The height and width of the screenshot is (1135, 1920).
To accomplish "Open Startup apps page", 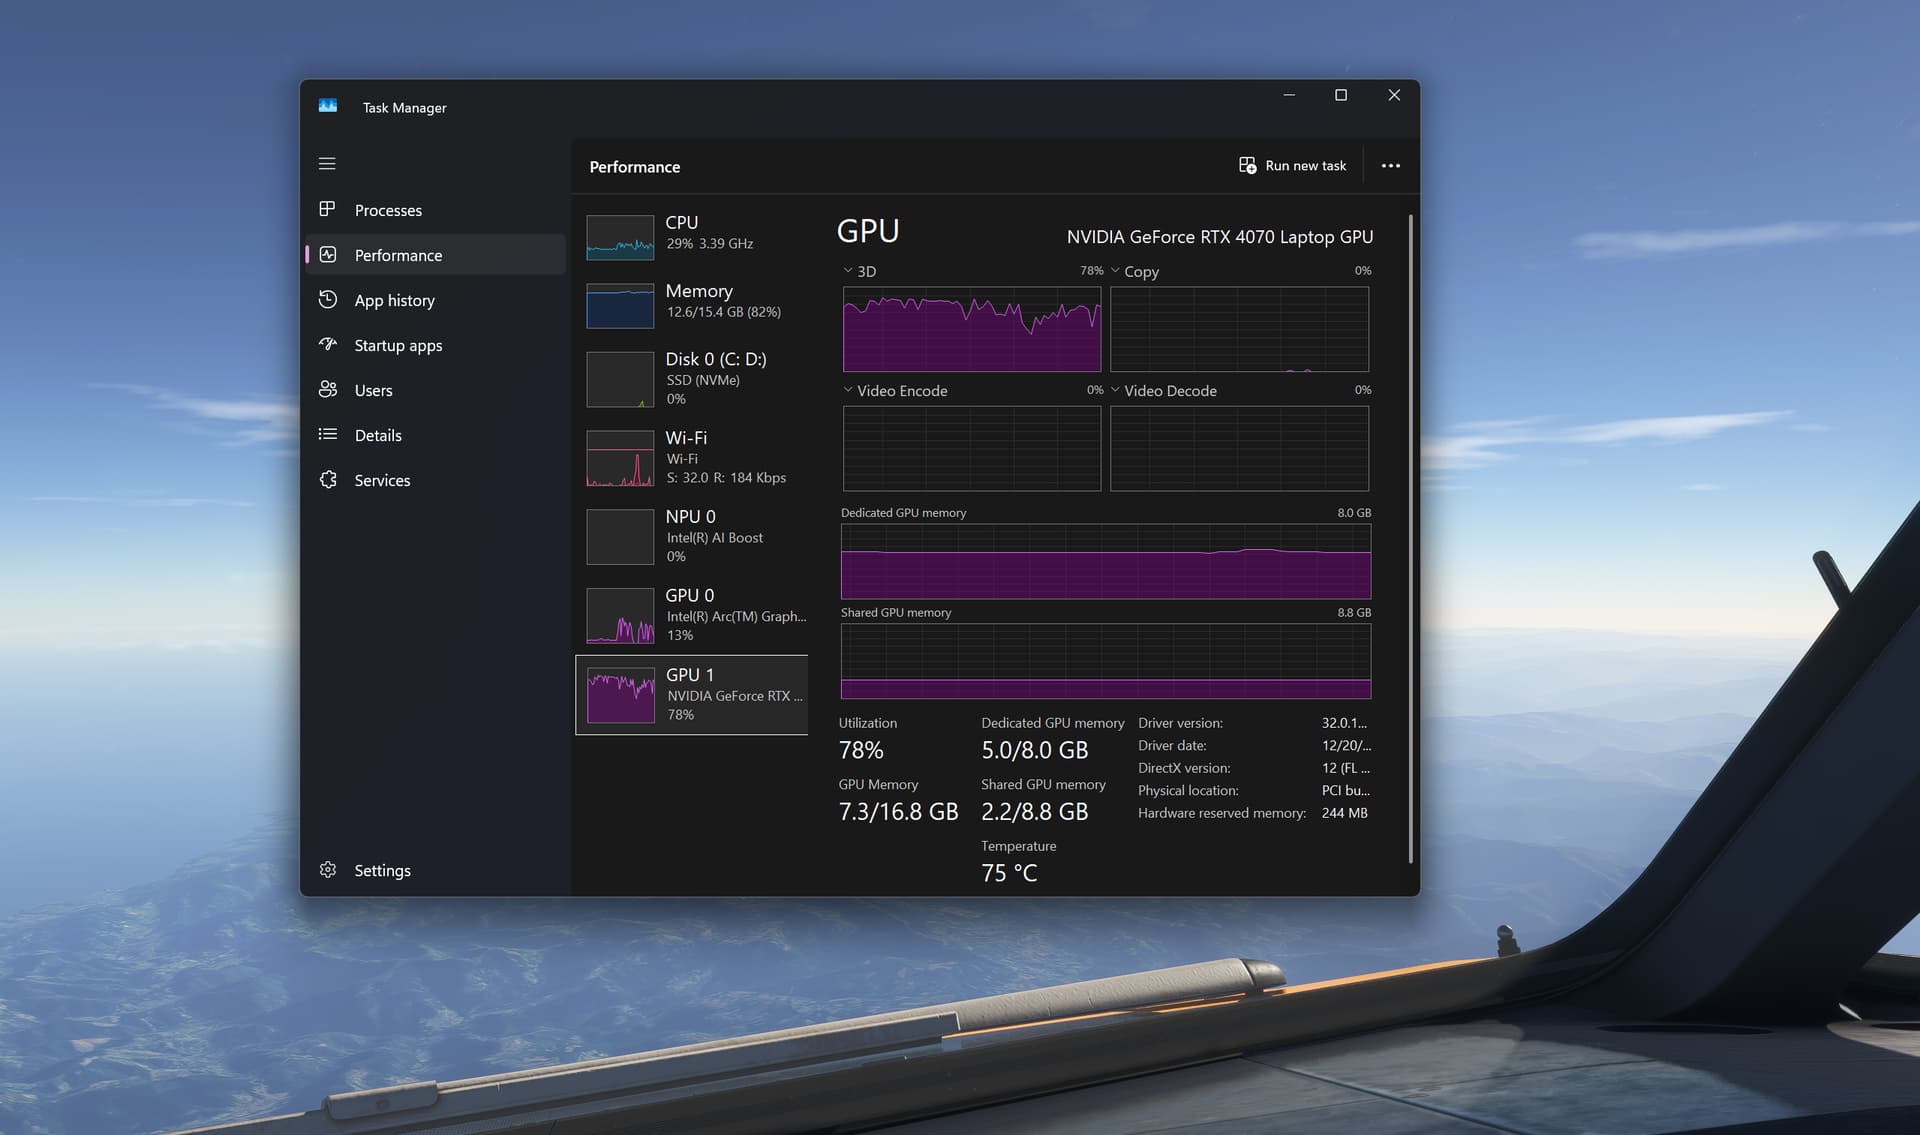I will pos(435,345).
